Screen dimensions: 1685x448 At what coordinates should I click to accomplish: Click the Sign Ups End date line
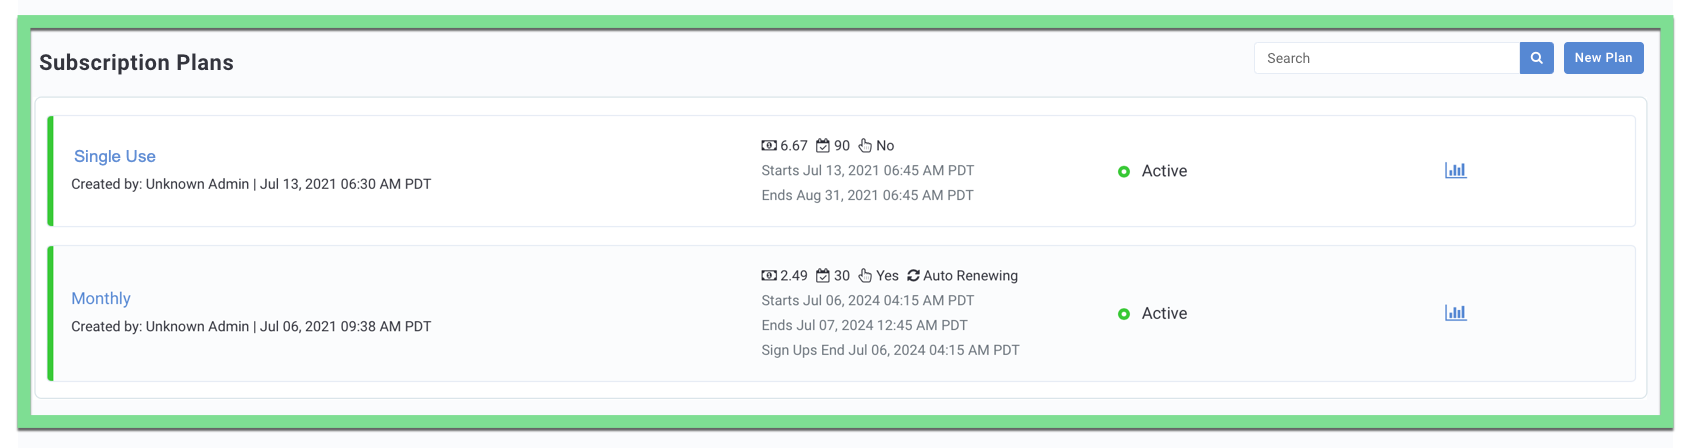(x=890, y=350)
